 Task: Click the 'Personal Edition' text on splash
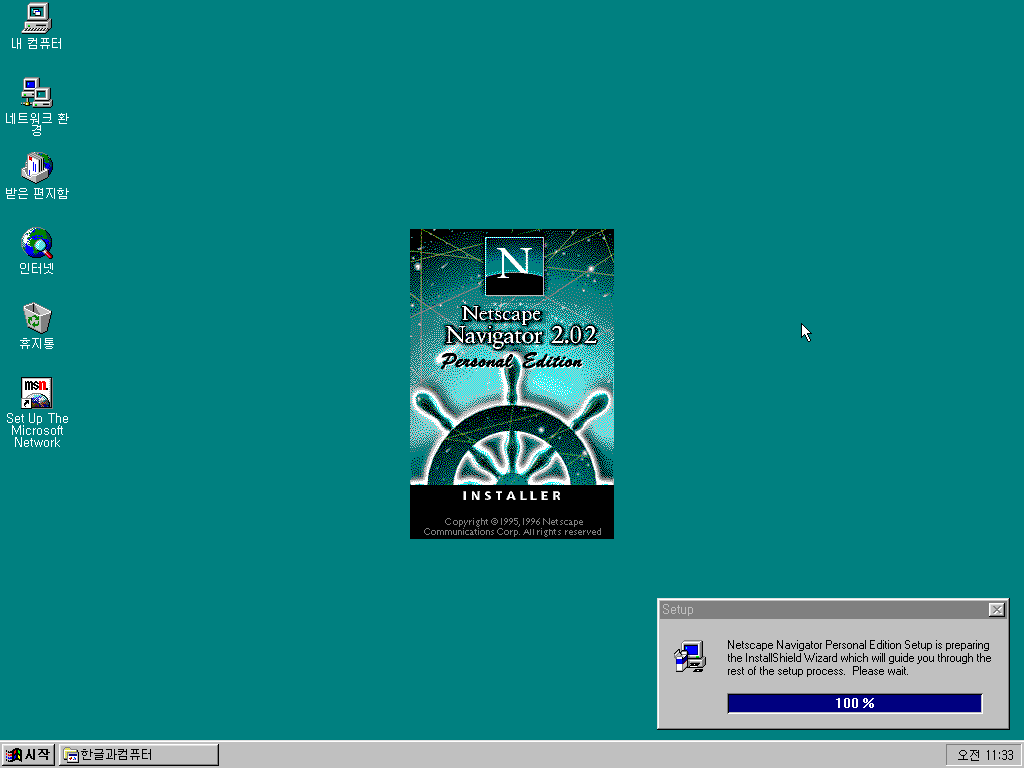point(511,361)
